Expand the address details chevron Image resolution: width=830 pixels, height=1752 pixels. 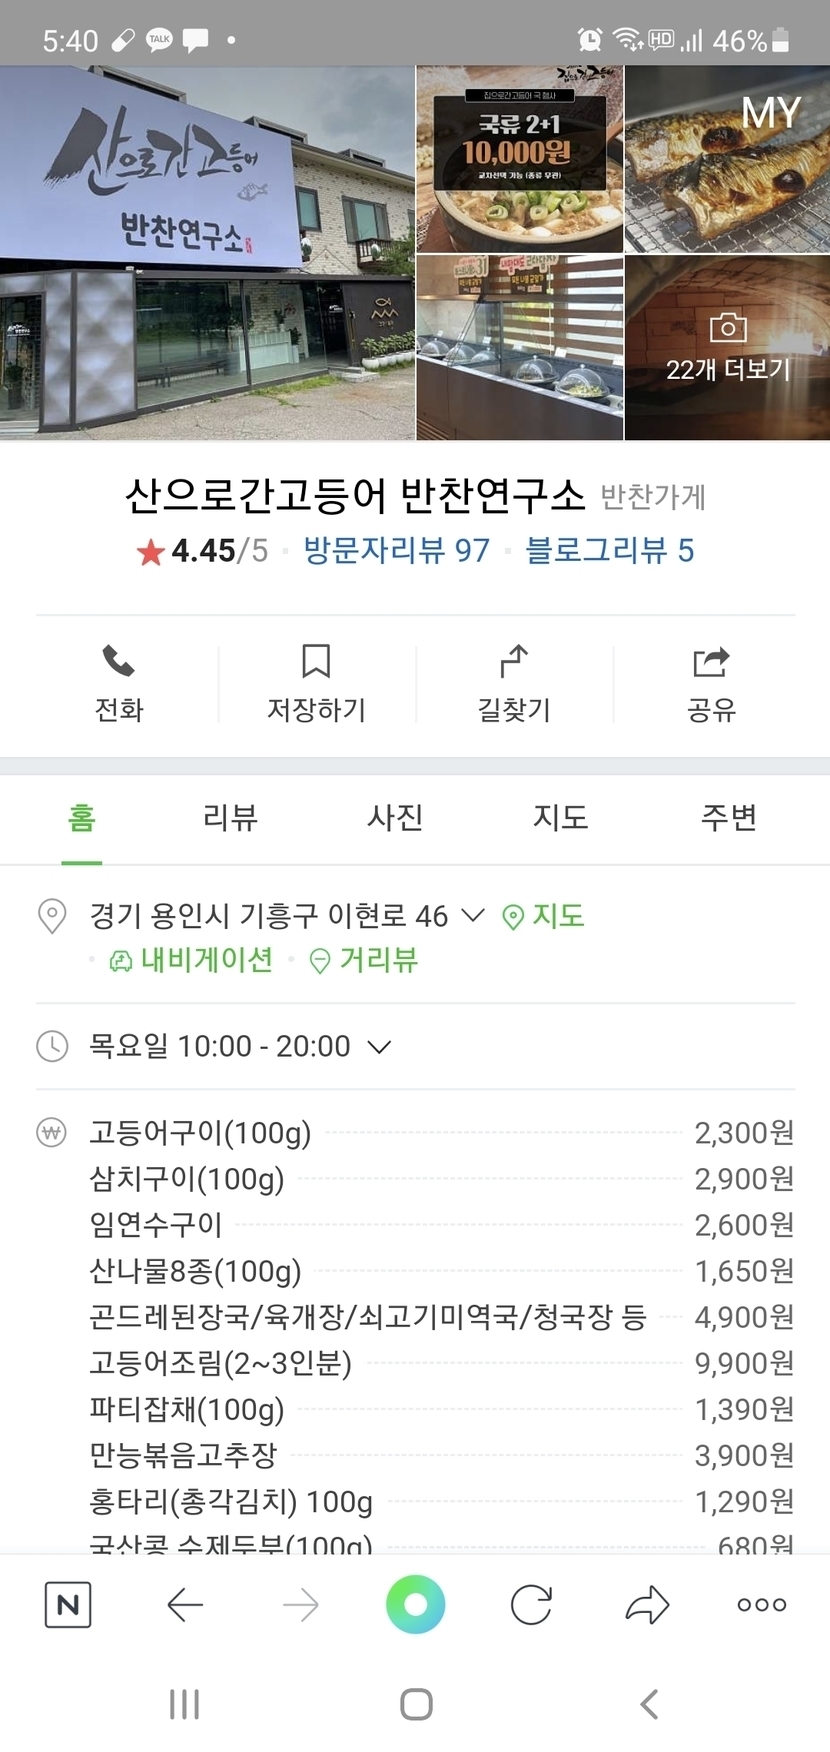point(472,915)
